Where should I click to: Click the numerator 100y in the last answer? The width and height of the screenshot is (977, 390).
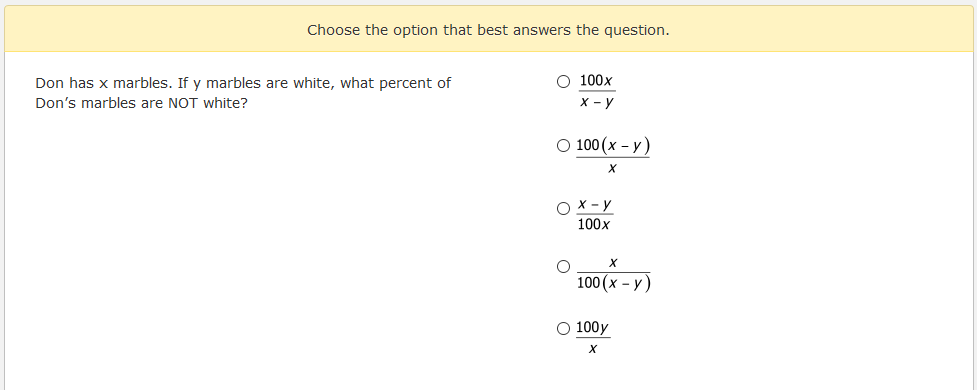592,328
